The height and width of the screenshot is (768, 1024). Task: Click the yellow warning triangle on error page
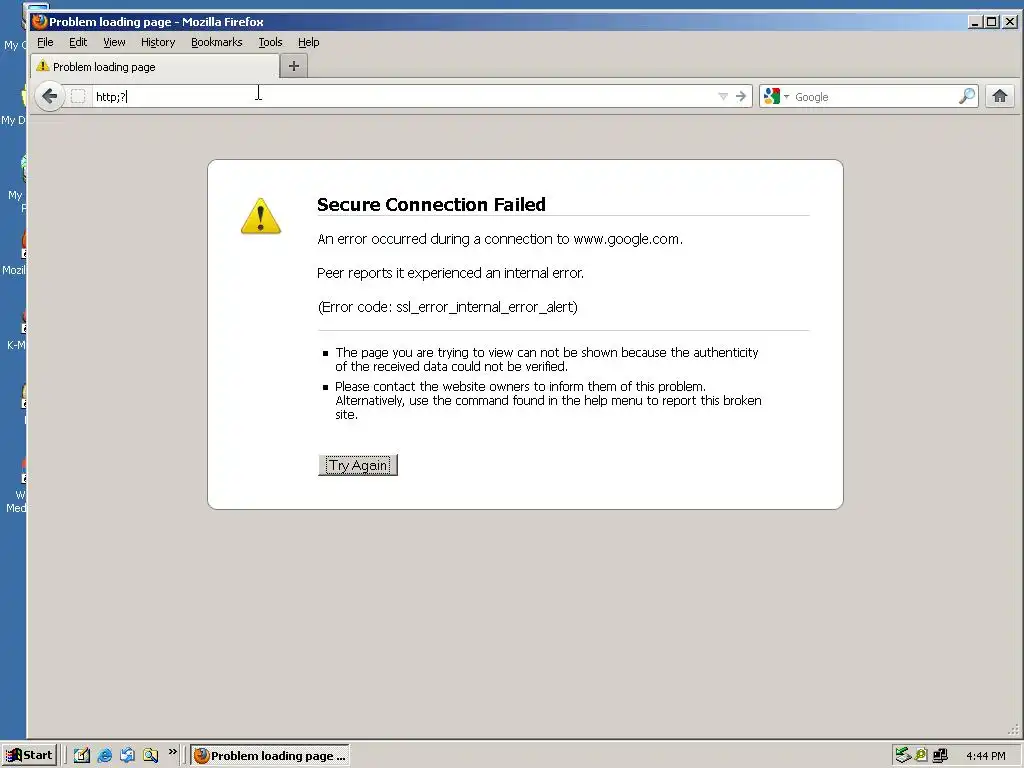261,216
